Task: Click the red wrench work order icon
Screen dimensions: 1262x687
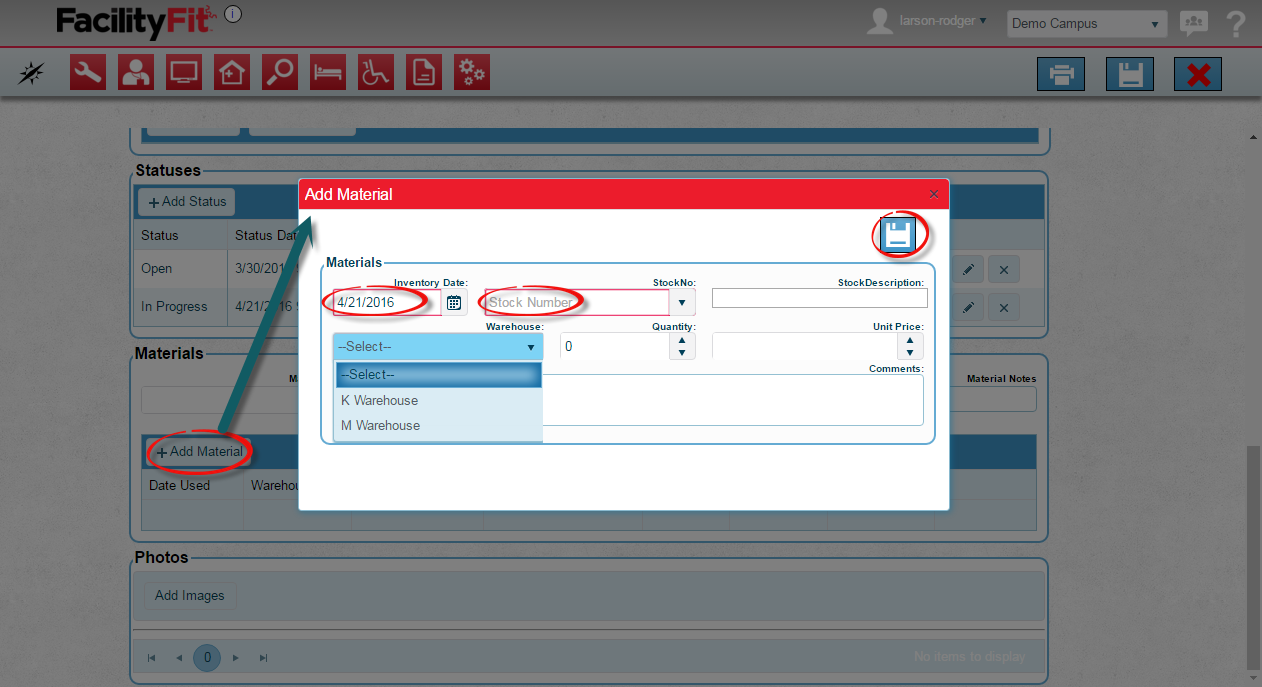Action: (88, 73)
